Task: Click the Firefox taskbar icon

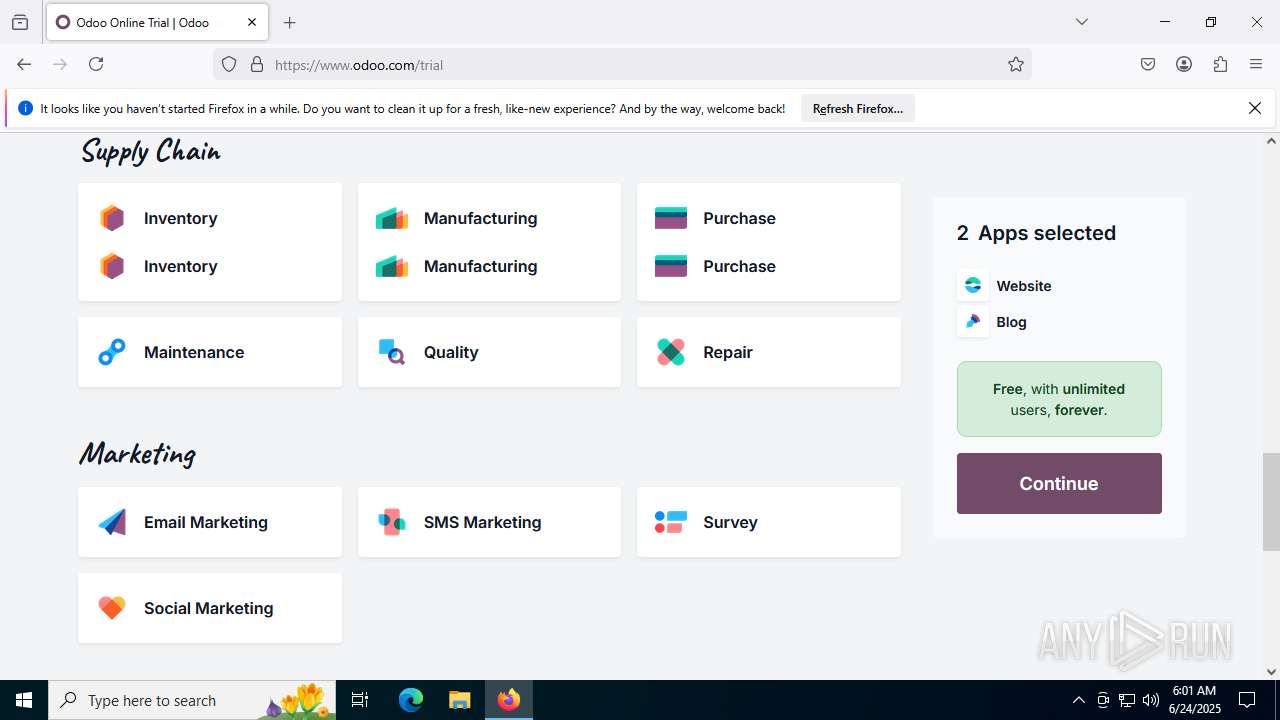Action: point(509,700)
